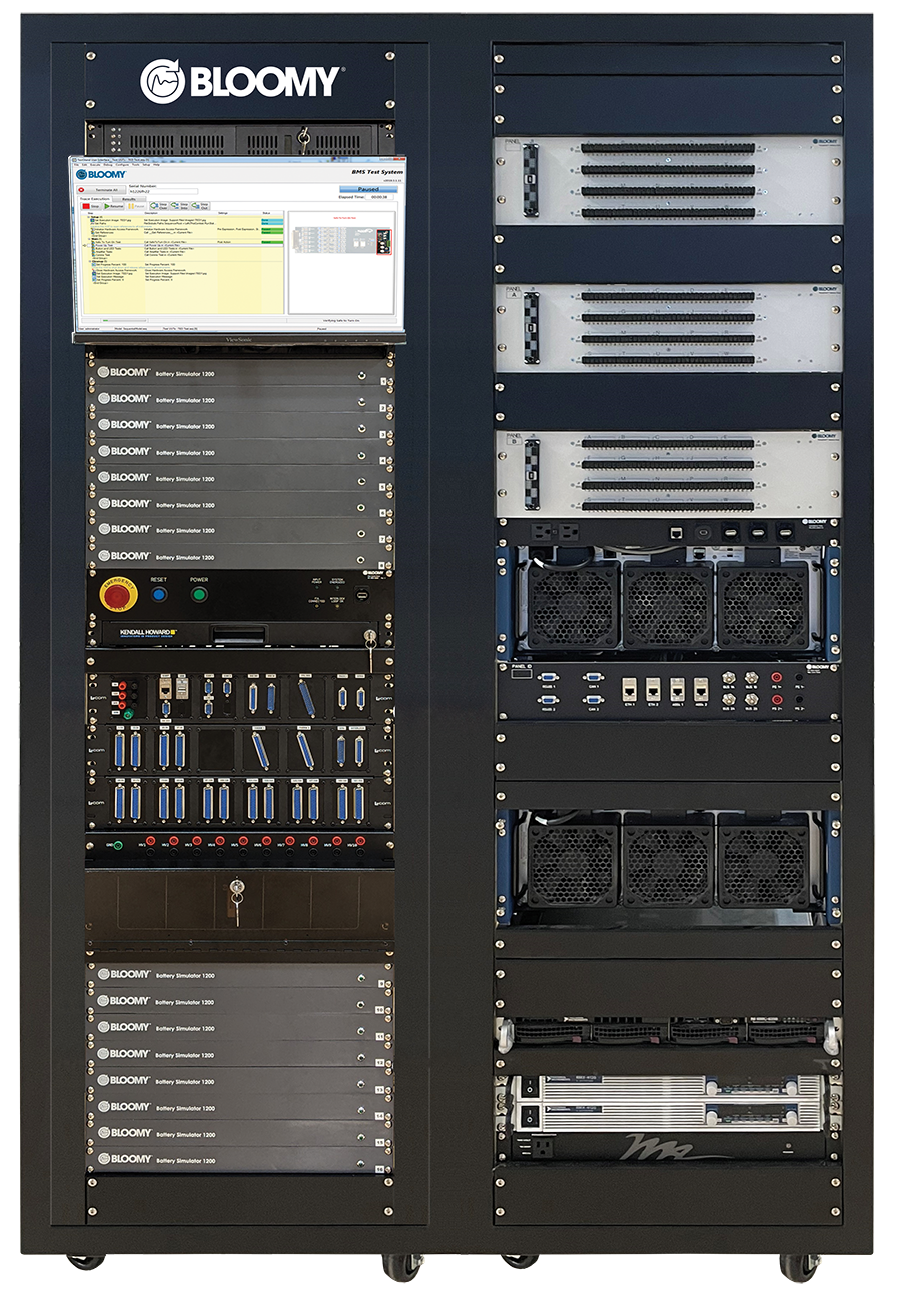Collapse the Main step group

click(89, 238)
